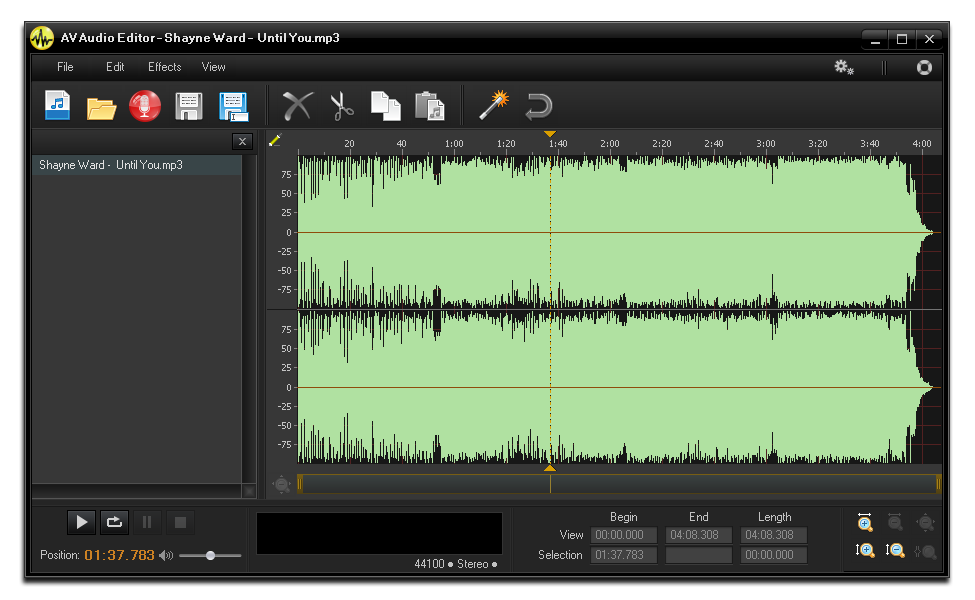The height and width of the screenshot is (600, 975).
Task: Click the speaker volume icon
Action: point(166,555)
